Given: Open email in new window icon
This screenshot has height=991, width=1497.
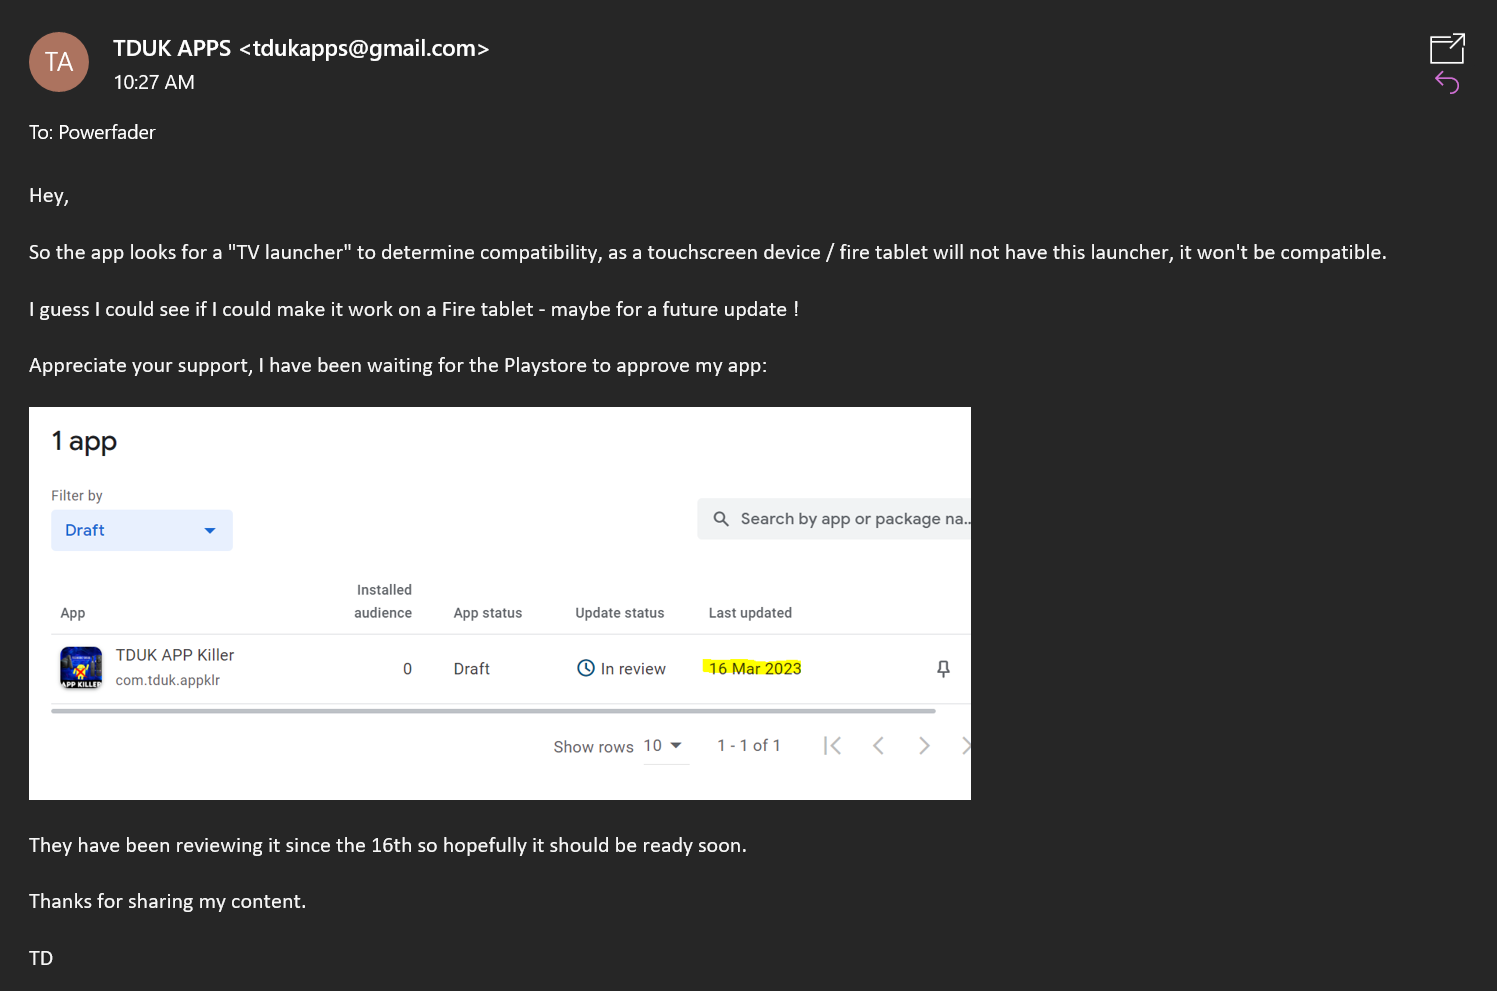Looking at the screenshot, I should 1447,48.
